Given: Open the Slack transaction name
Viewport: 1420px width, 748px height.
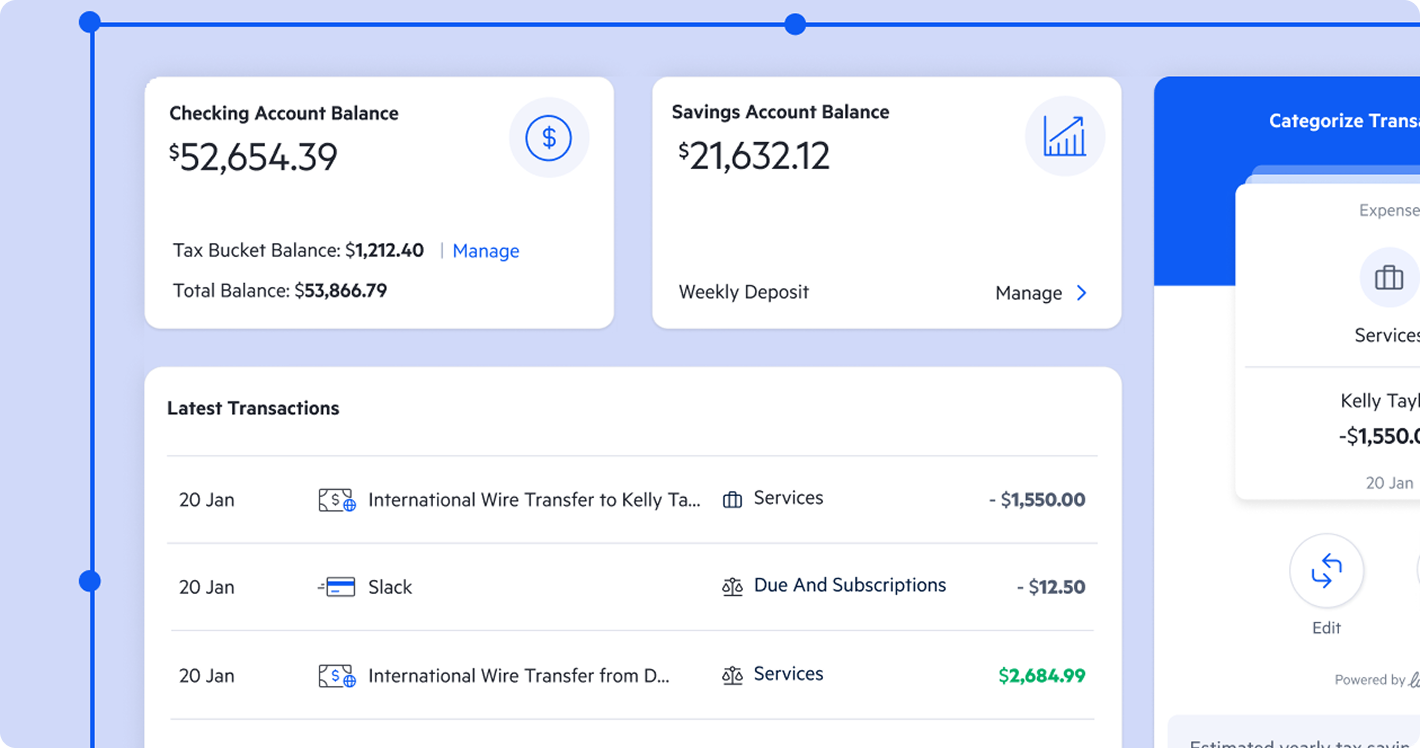Looking at the screenshot, I should pos(390,587).
